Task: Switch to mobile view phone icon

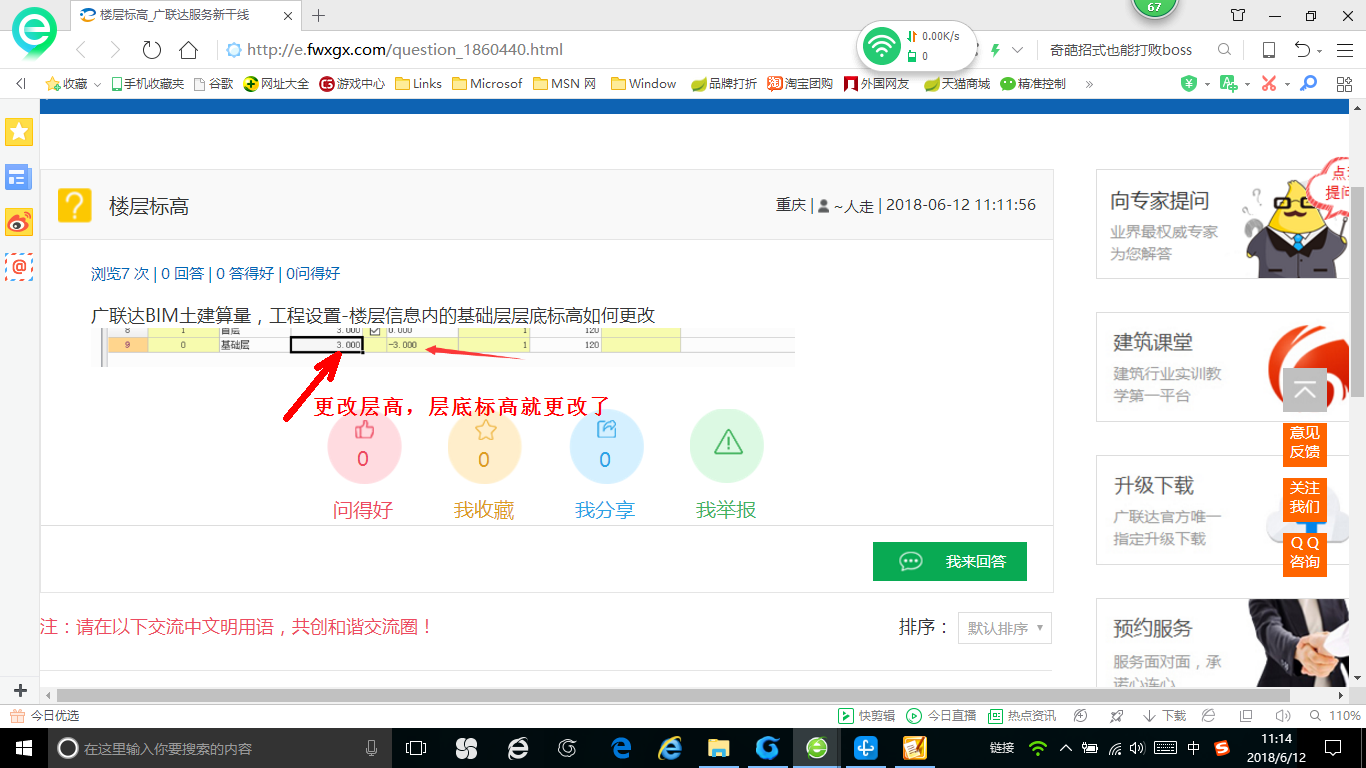Action: [x=1269, y=50]
